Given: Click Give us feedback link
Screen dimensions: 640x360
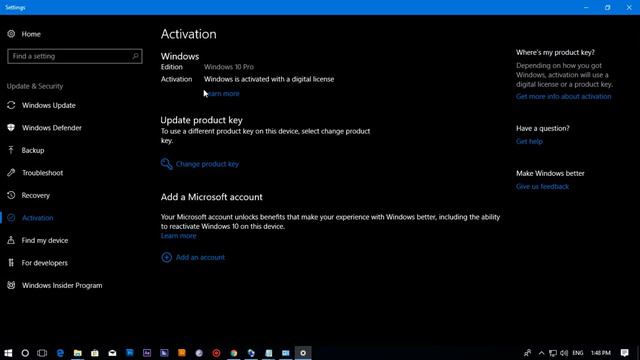Looking at the screenshot, I should pyautogui.click(x=542, y=187).
